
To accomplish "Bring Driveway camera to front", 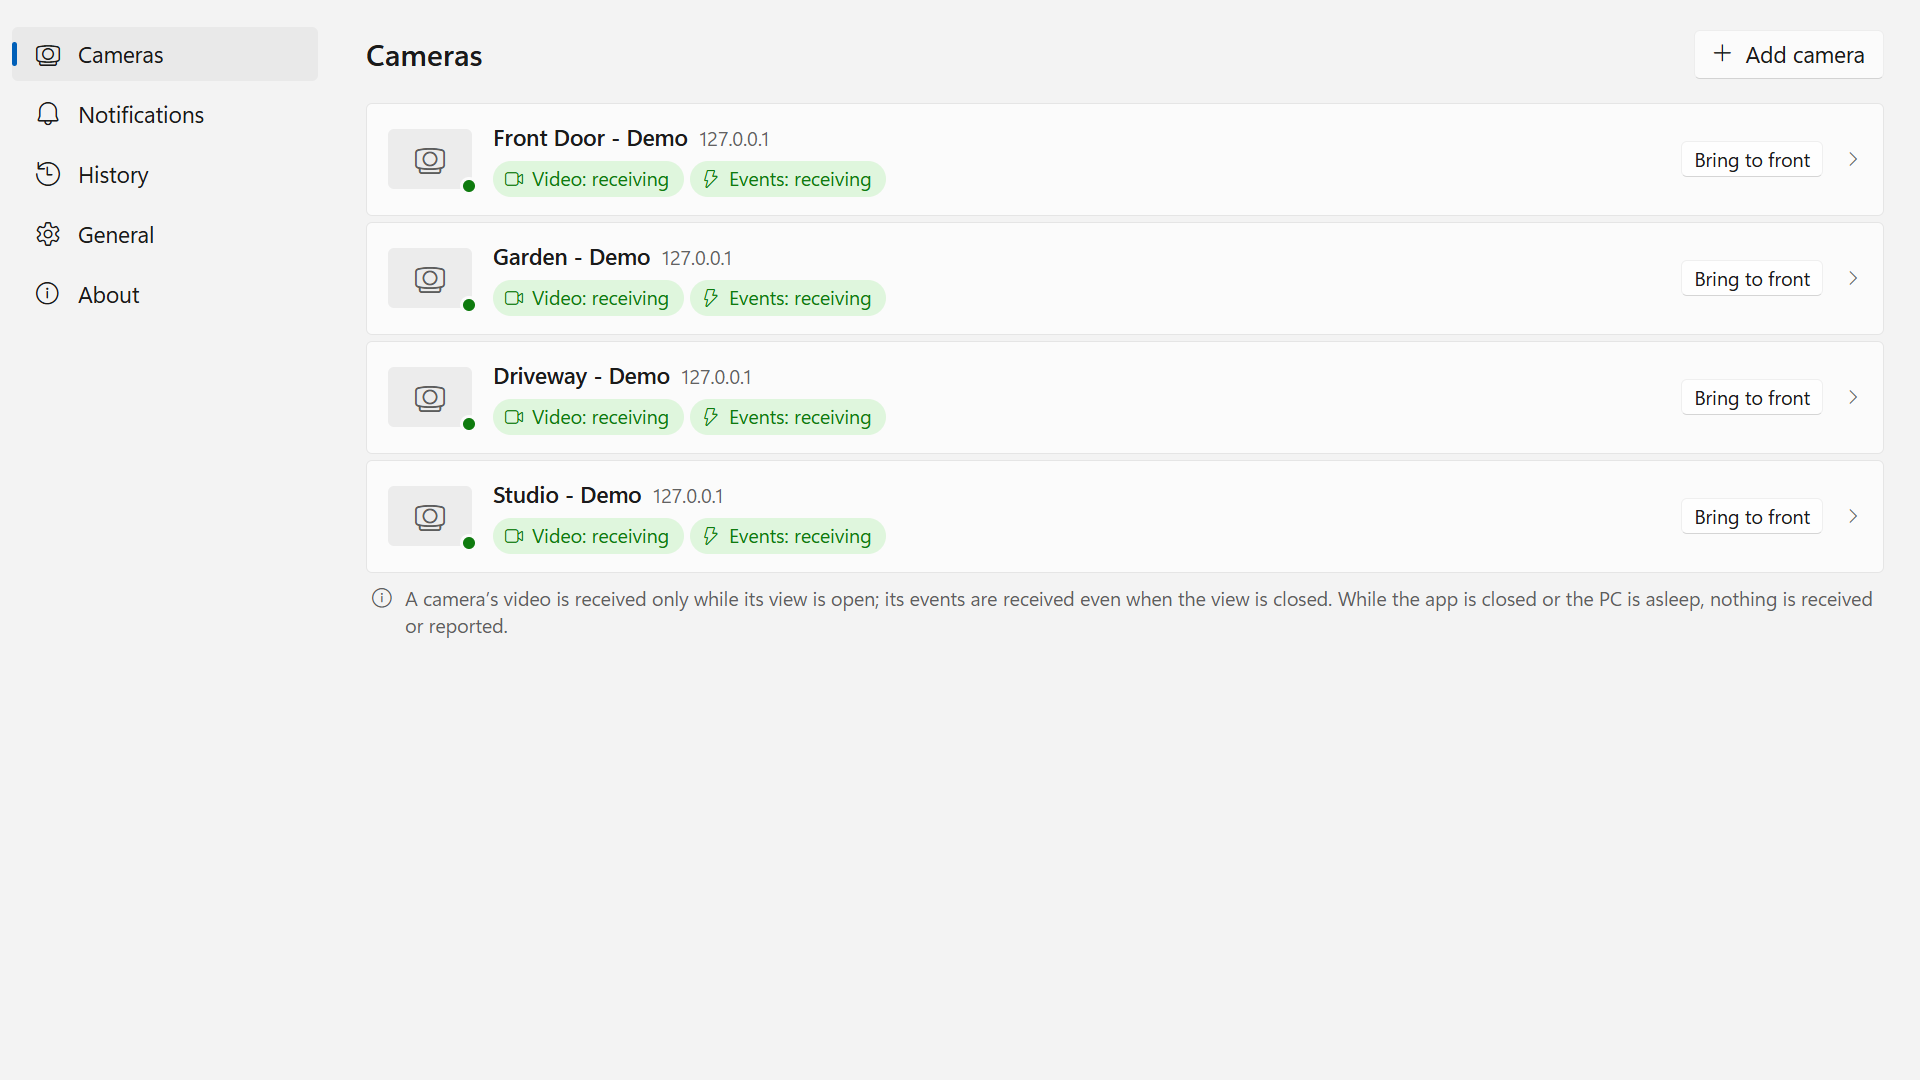I will coord(1751,398).
